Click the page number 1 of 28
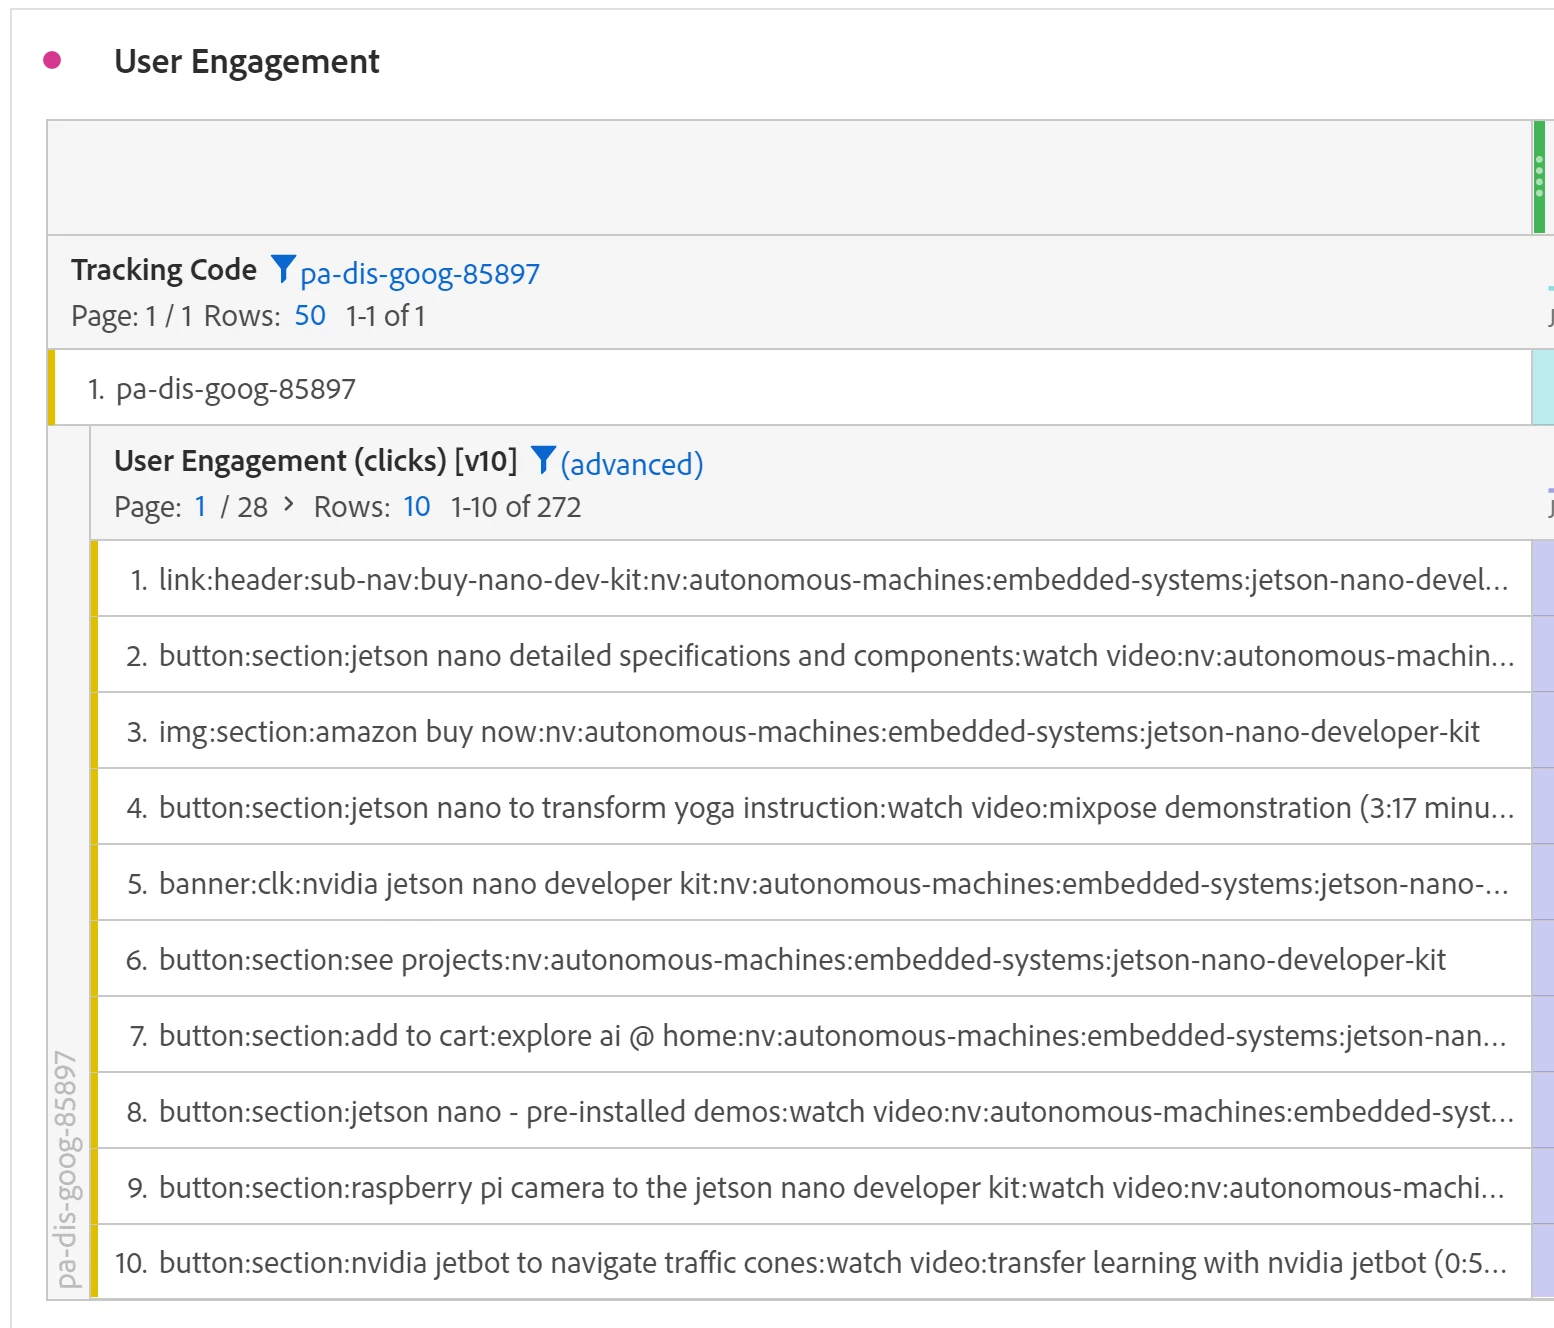 (200, 507)
